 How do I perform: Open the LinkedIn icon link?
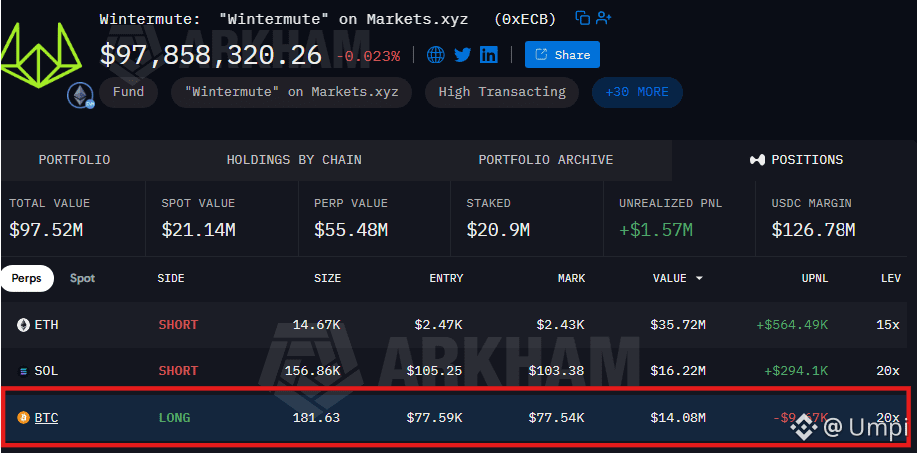(489, 55)
